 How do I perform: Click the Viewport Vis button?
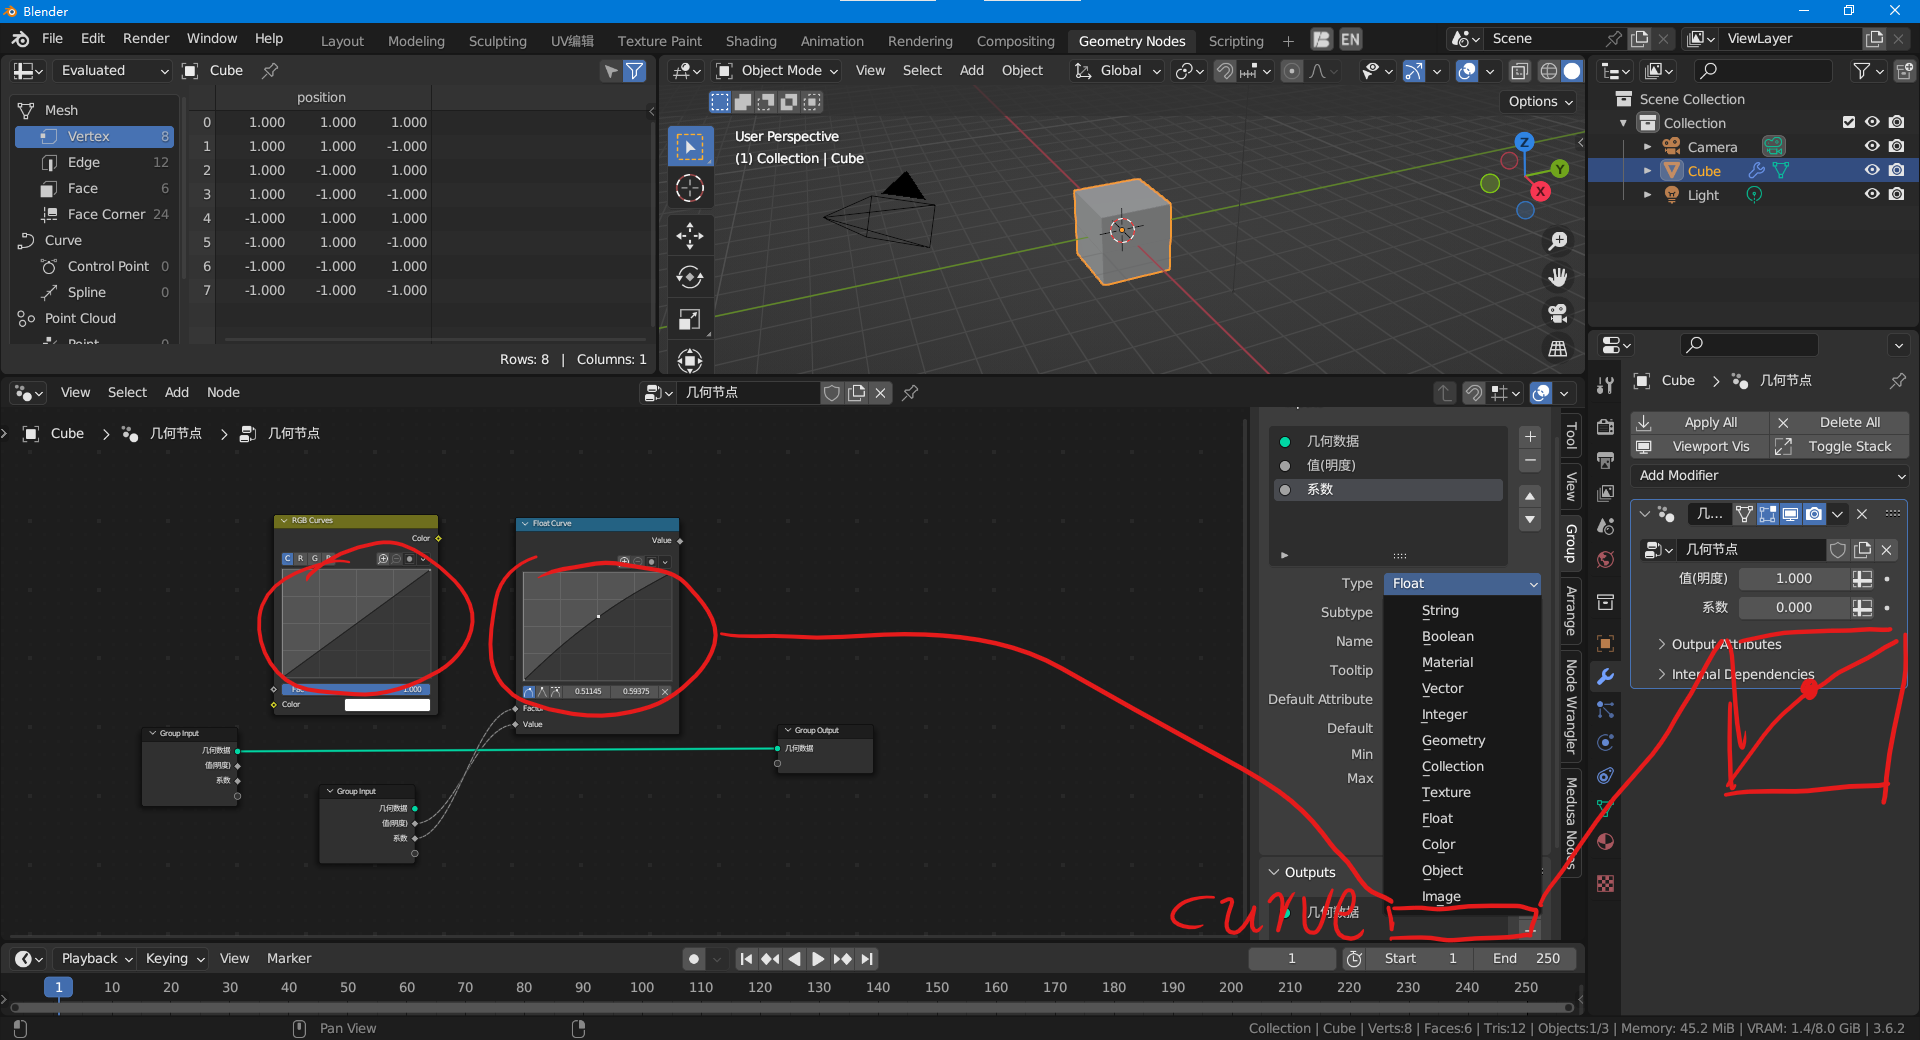tap(1698, 447)
